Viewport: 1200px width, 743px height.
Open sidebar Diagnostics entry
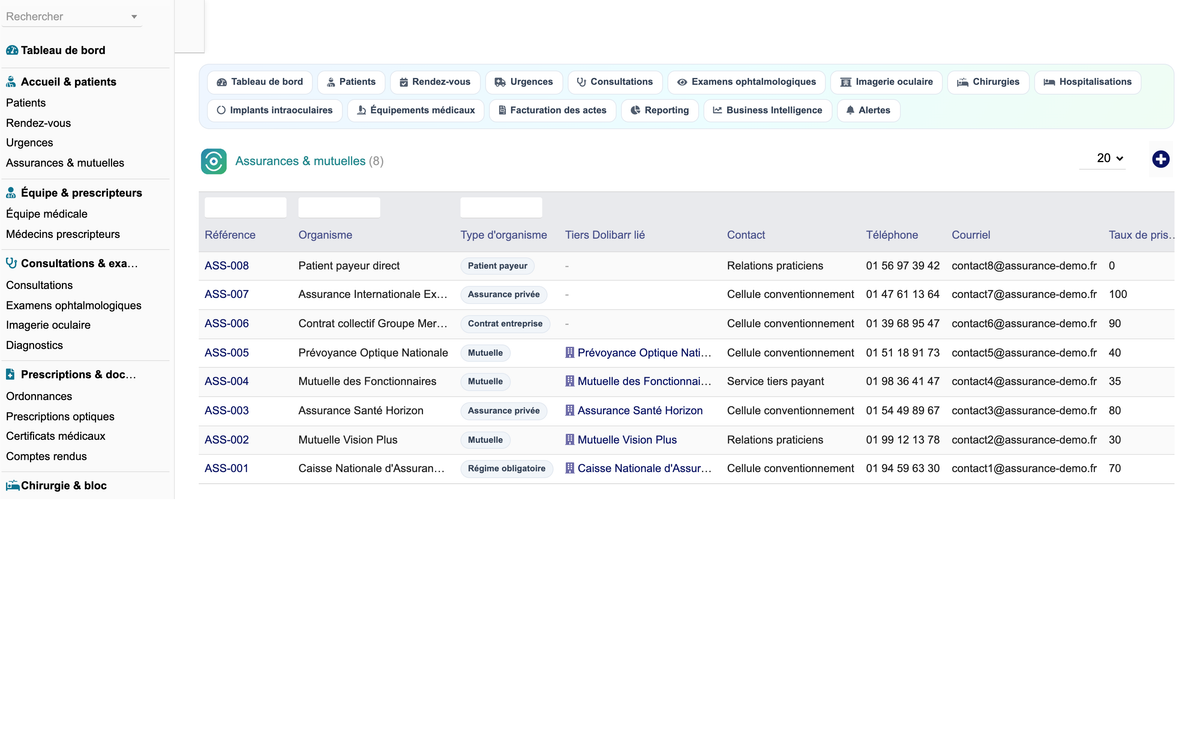click(34, 345)
